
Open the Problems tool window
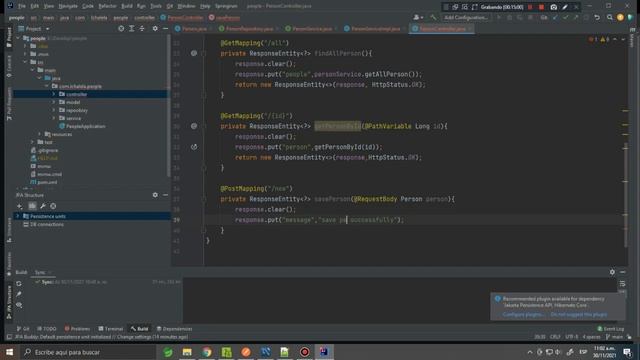(x=77, y=329)
